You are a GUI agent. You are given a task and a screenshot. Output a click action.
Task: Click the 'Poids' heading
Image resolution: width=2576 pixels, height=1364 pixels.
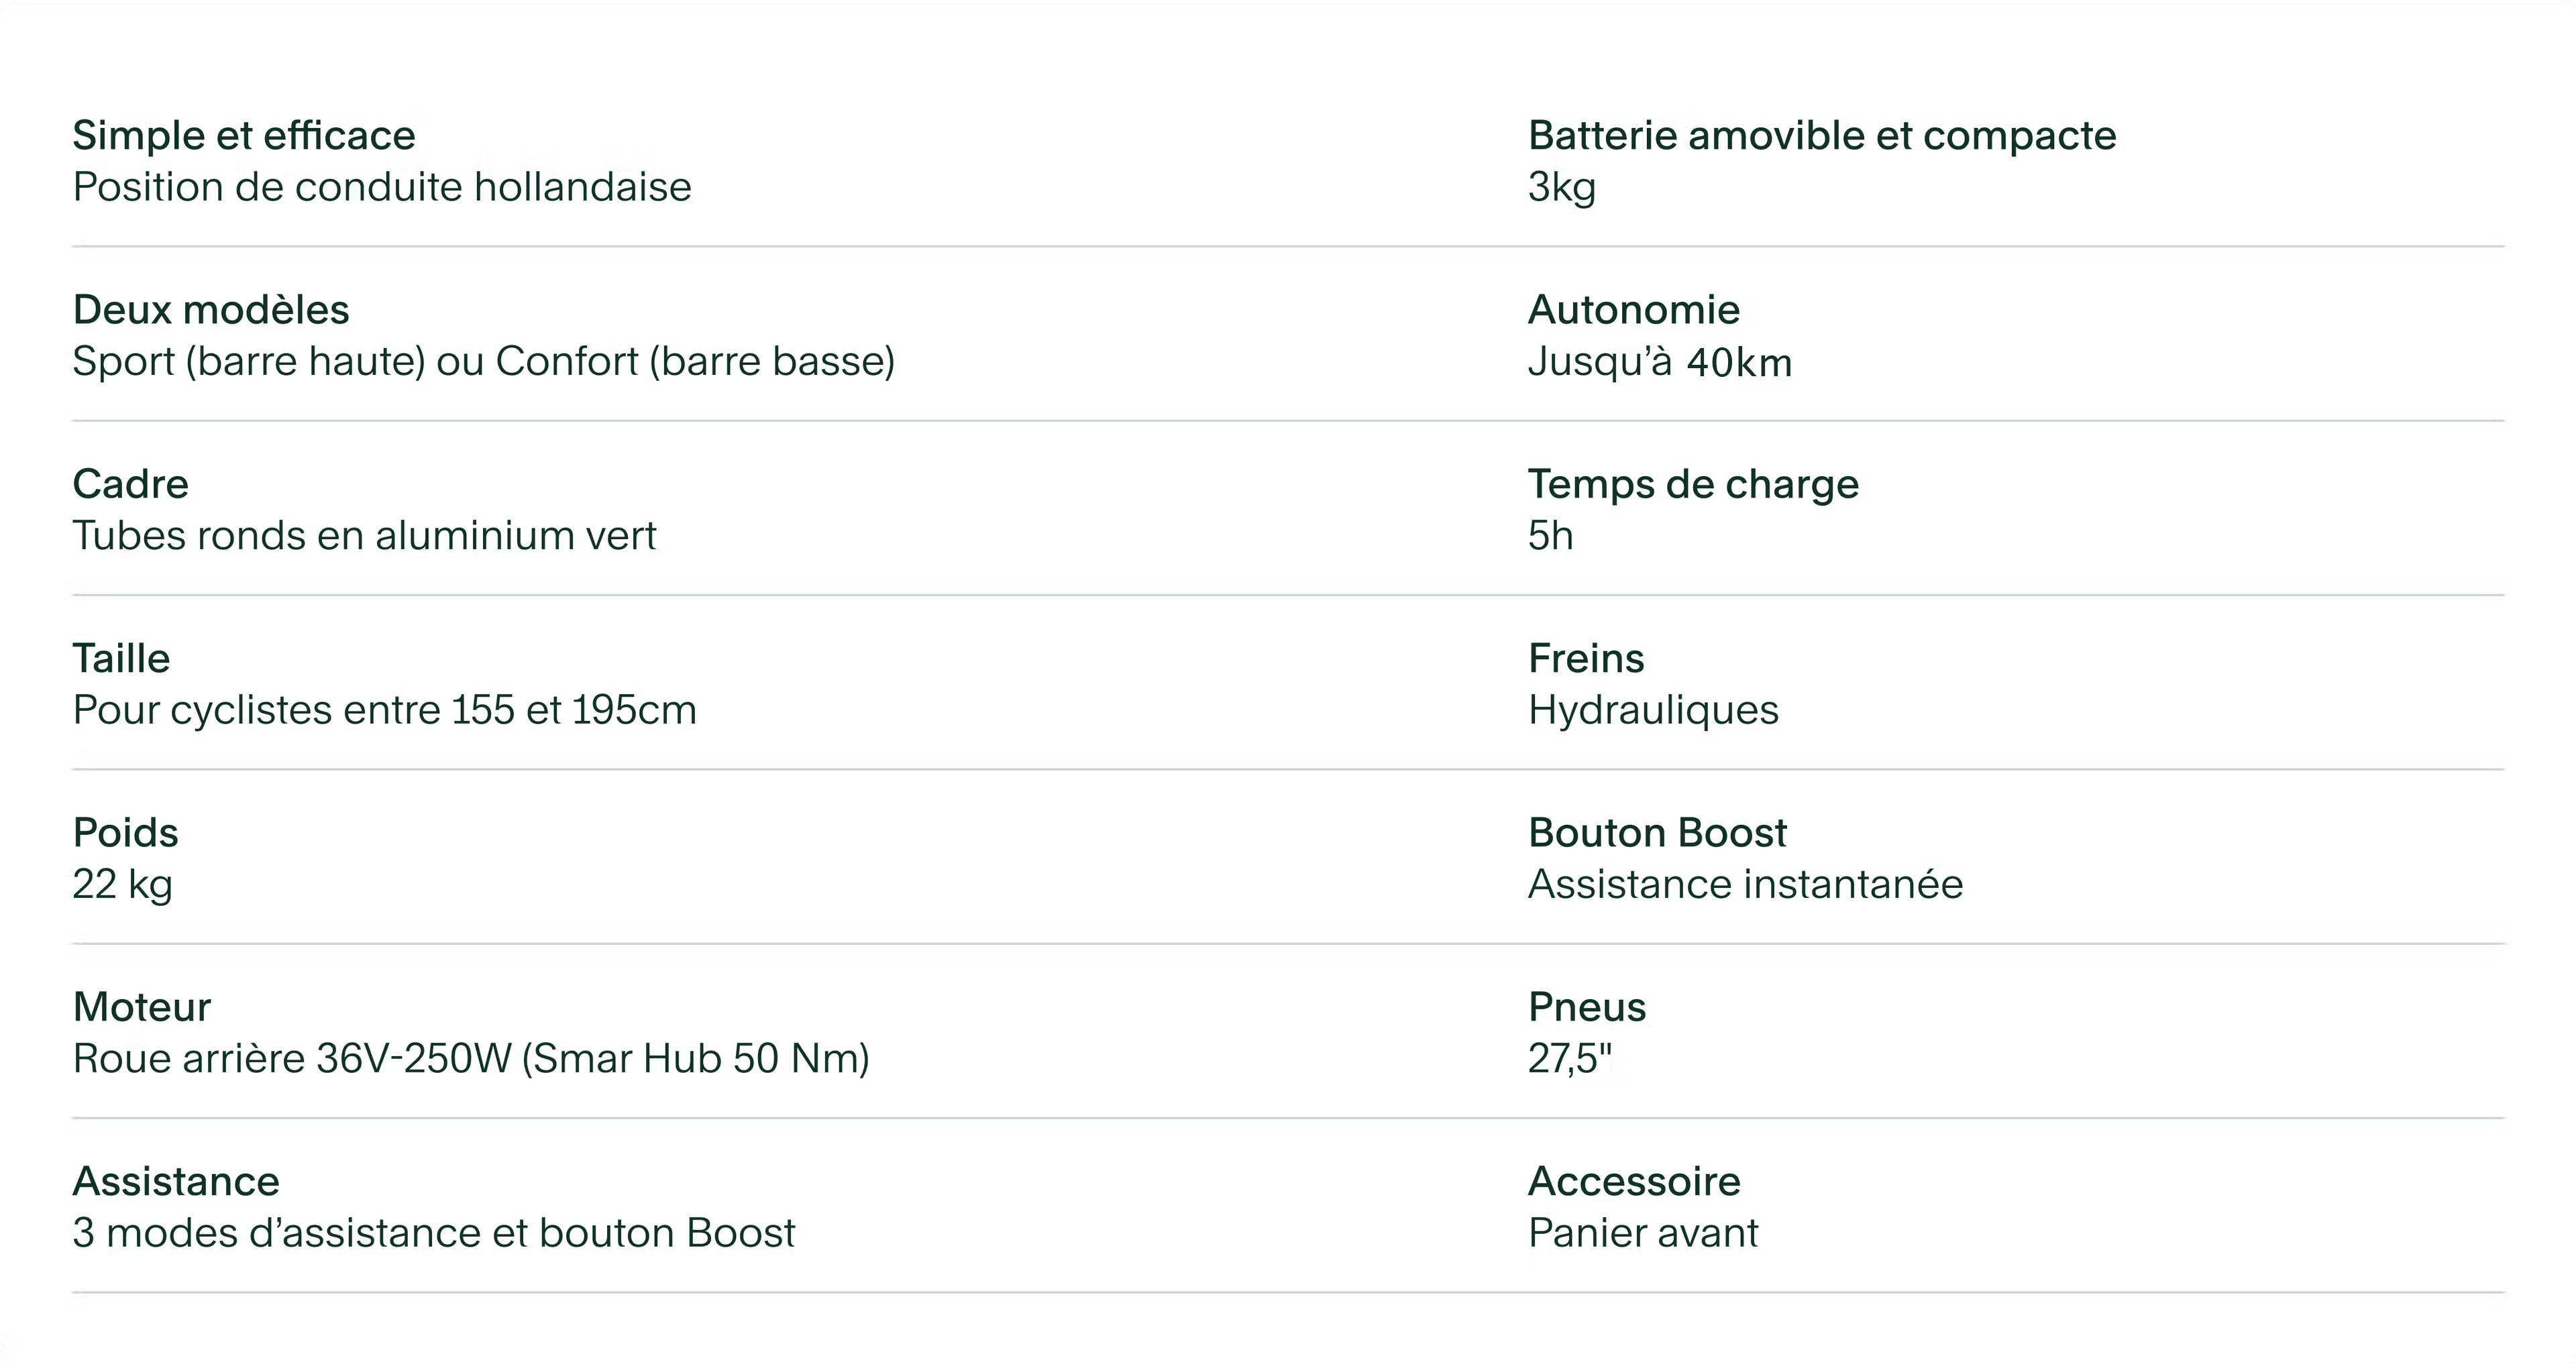tap(126, 833)
